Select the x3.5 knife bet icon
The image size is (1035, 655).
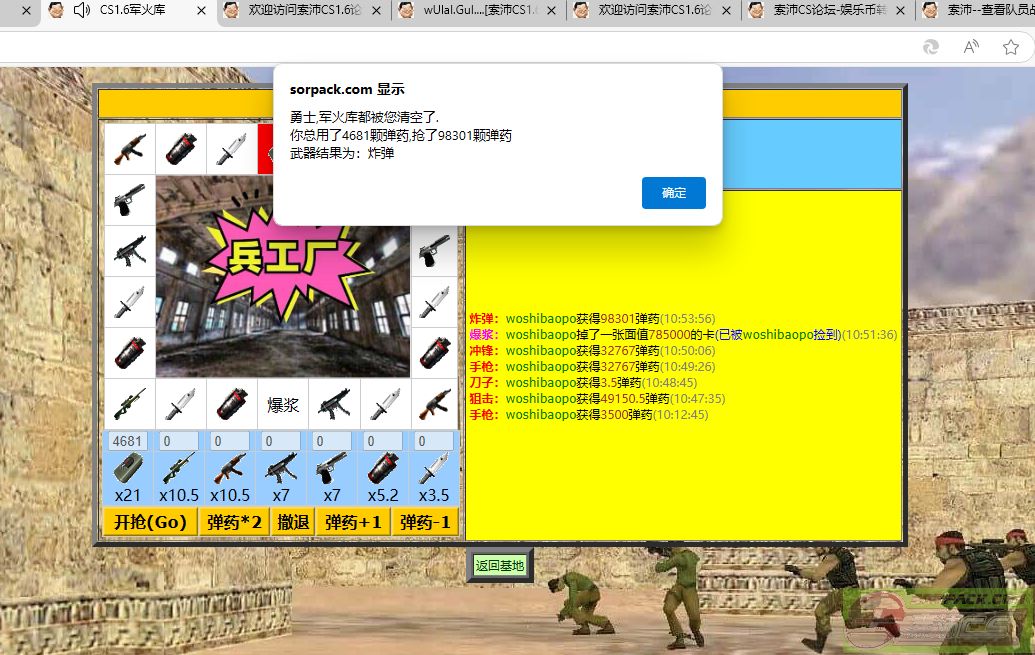click(434, 468)
